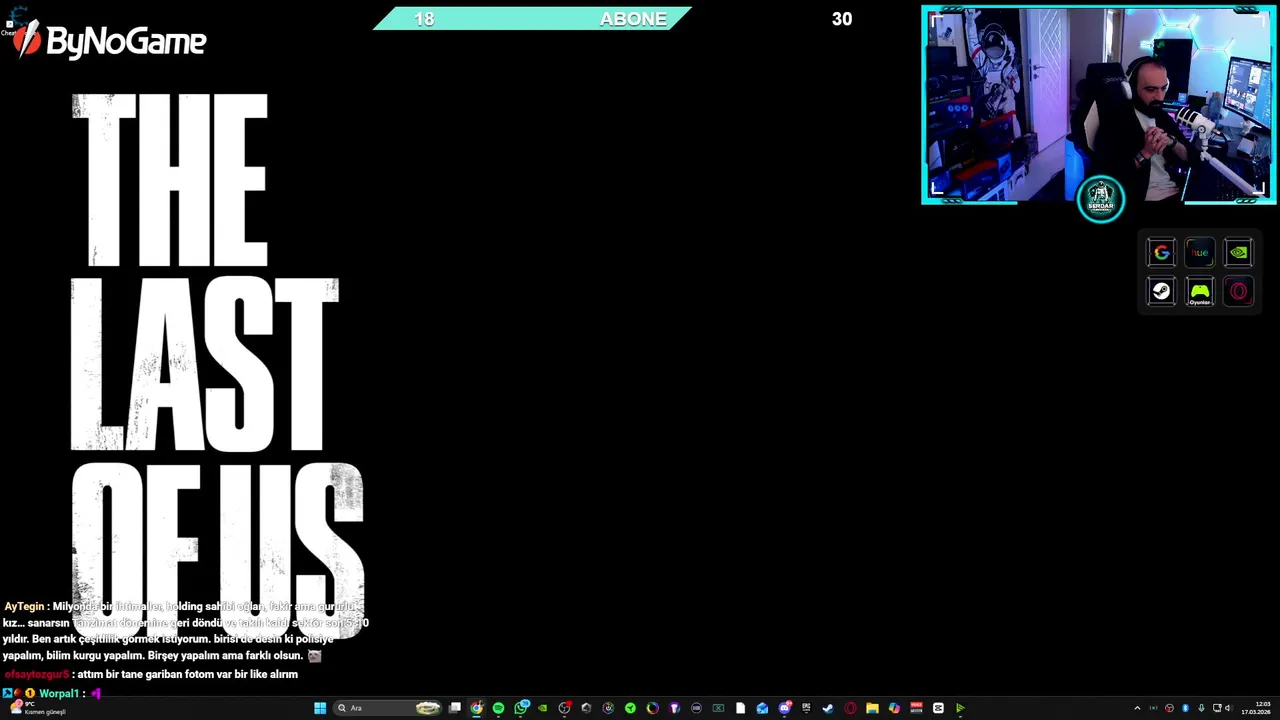Open the Philips hue shortcut tile
Viewport: 1280px width, 720px height.
point(1199,253)
